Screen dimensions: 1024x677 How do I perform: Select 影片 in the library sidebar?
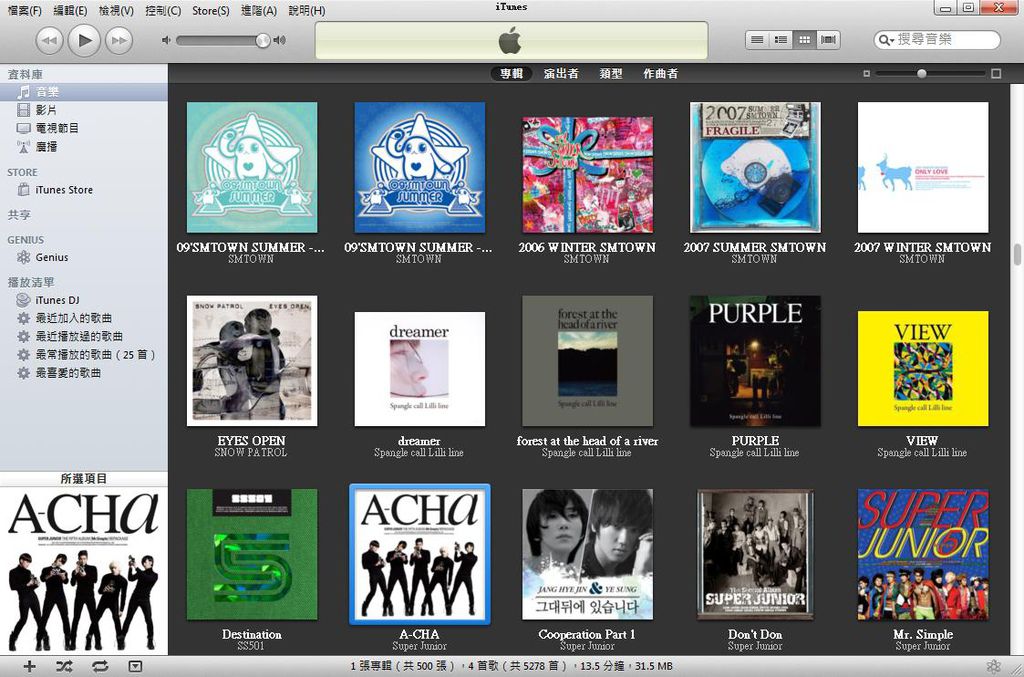84,110
